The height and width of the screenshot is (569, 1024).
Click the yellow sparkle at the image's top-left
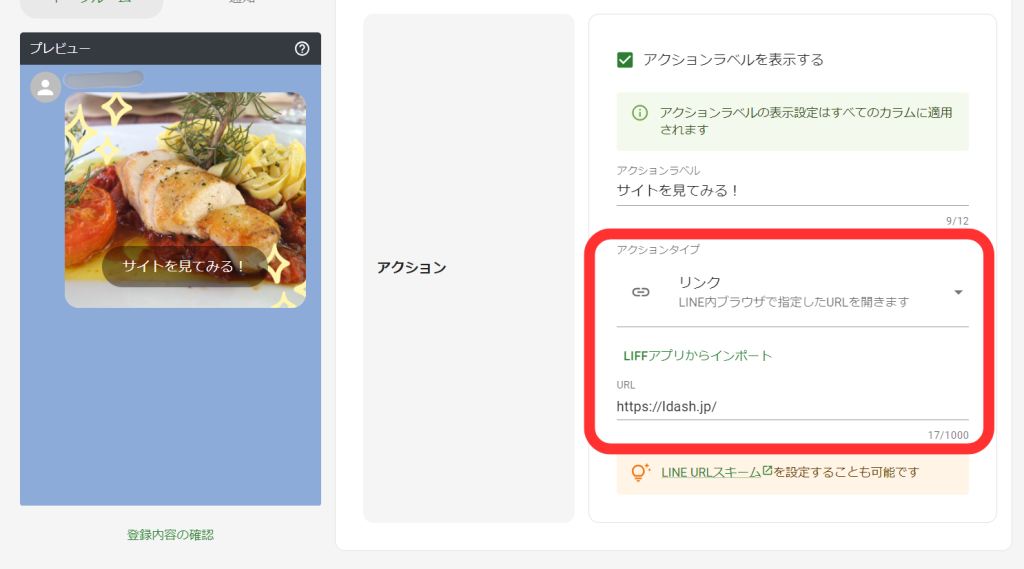pos(115,109)
